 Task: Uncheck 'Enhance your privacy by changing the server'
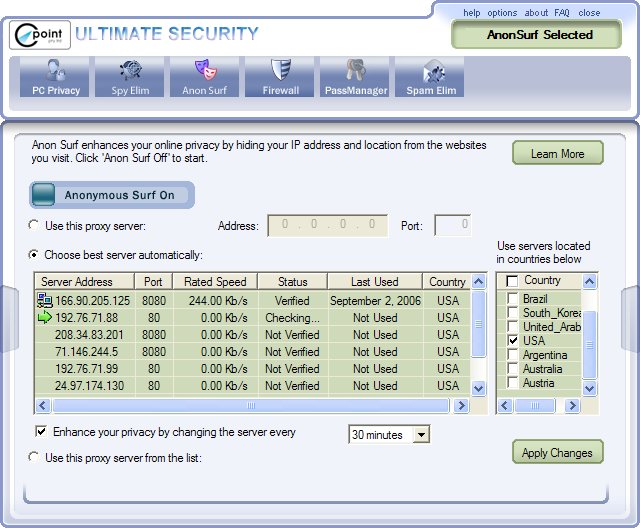[x=41, y=431]
